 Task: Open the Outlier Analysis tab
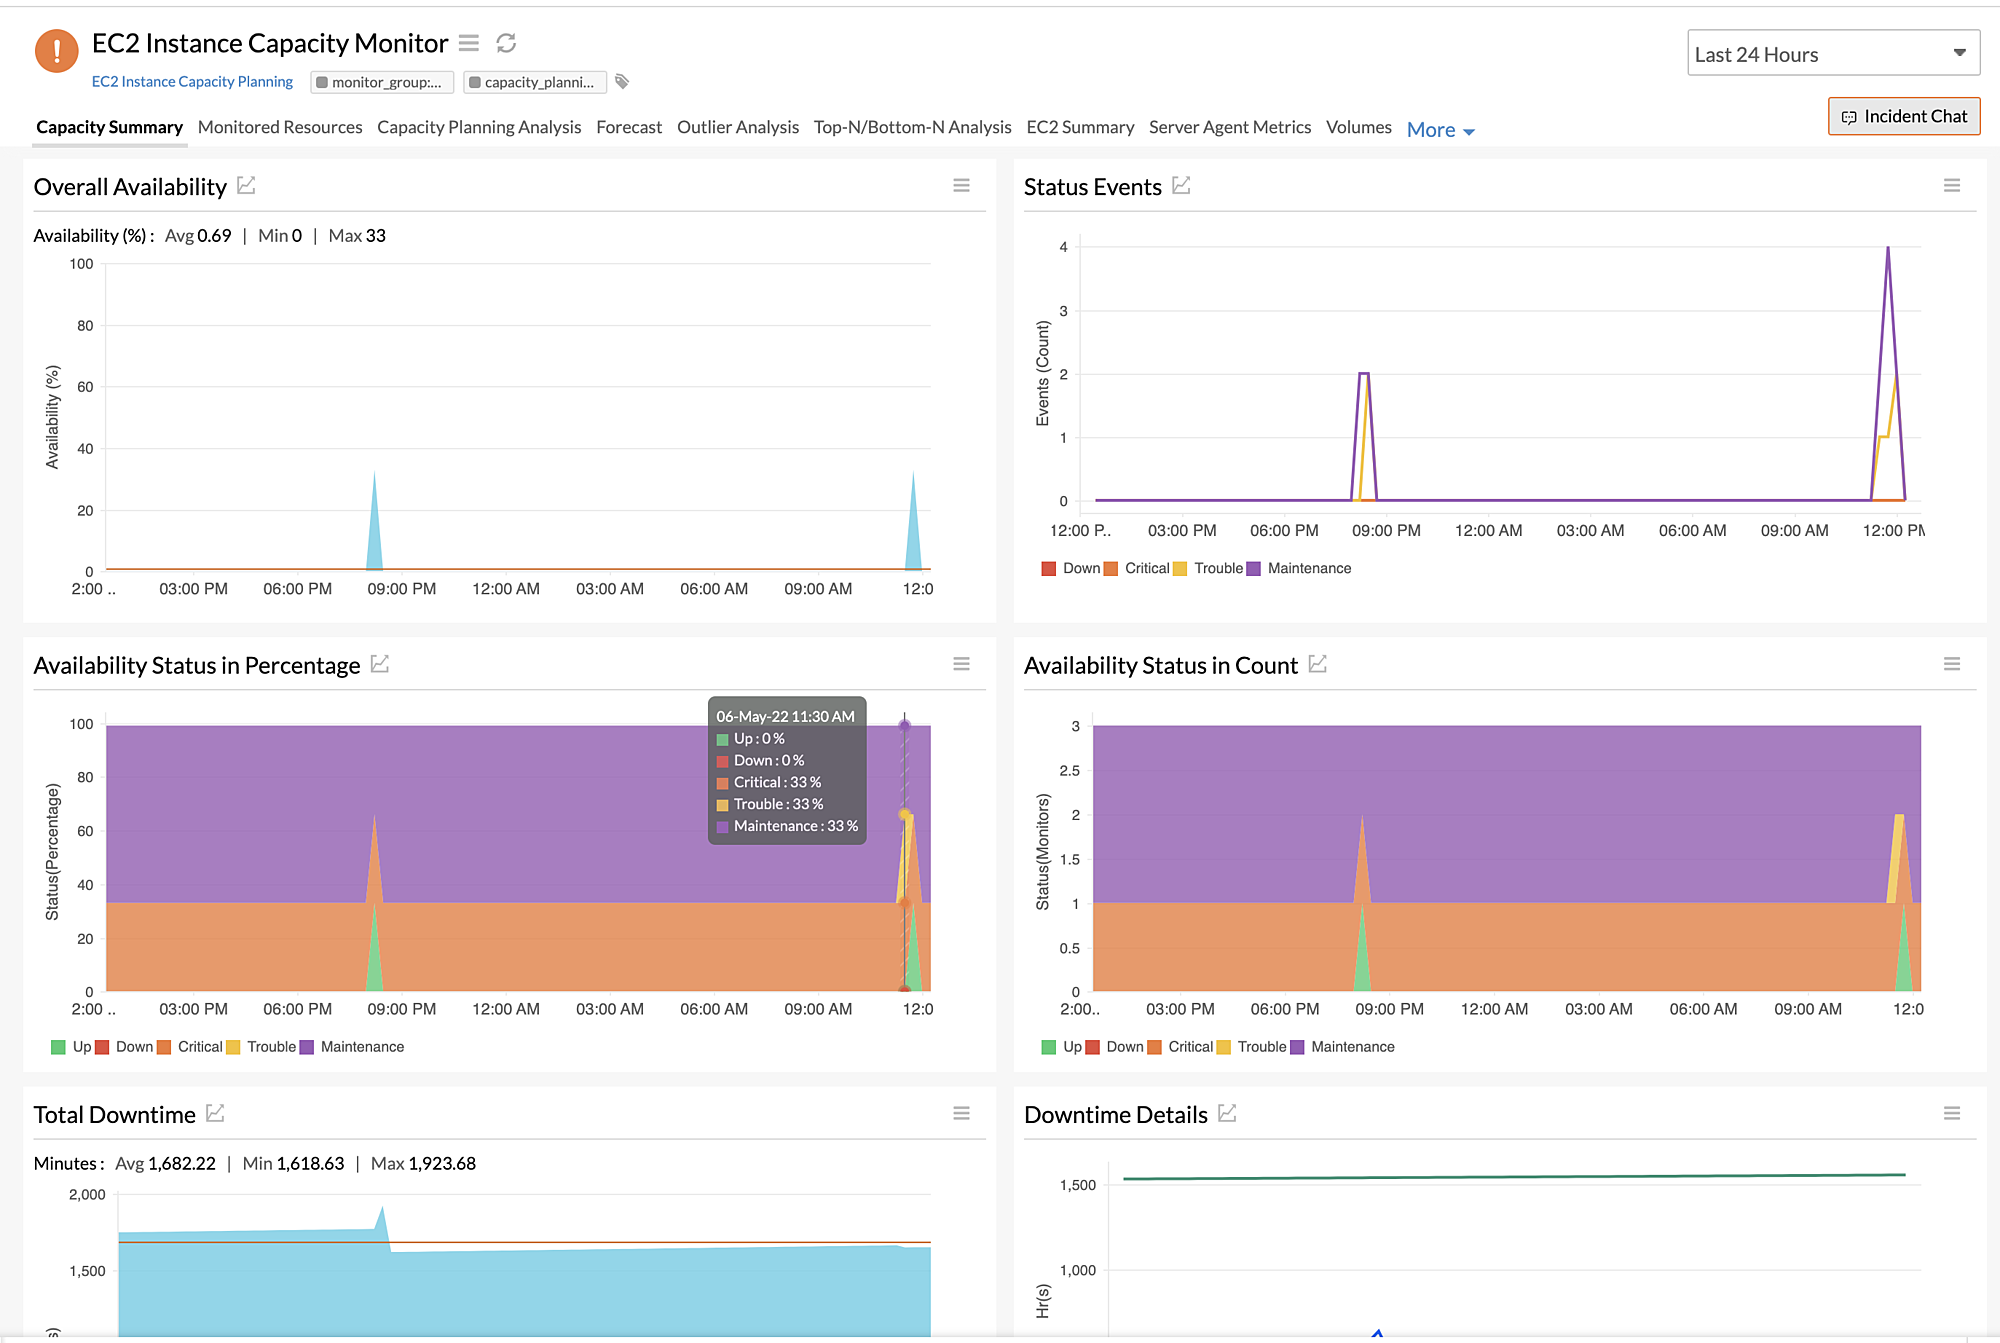coord(737,127)
